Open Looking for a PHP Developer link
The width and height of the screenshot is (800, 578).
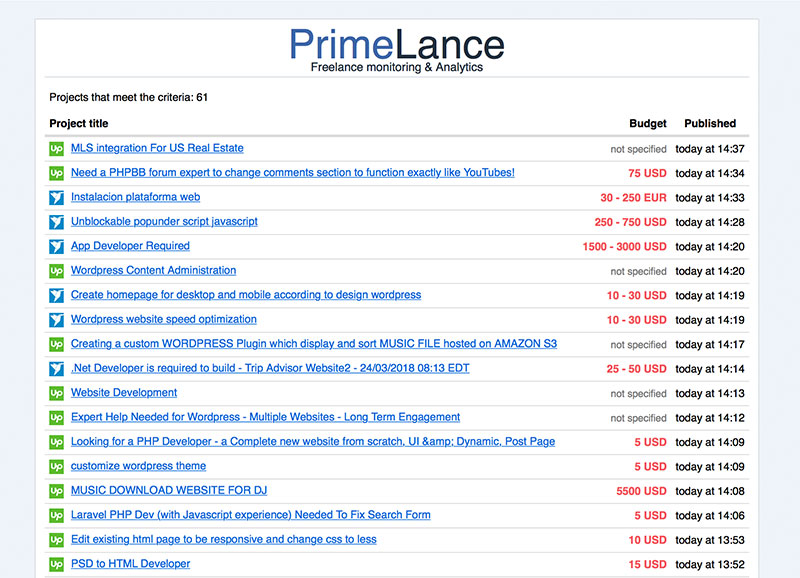pyautogui.click(x=313, y=442)
